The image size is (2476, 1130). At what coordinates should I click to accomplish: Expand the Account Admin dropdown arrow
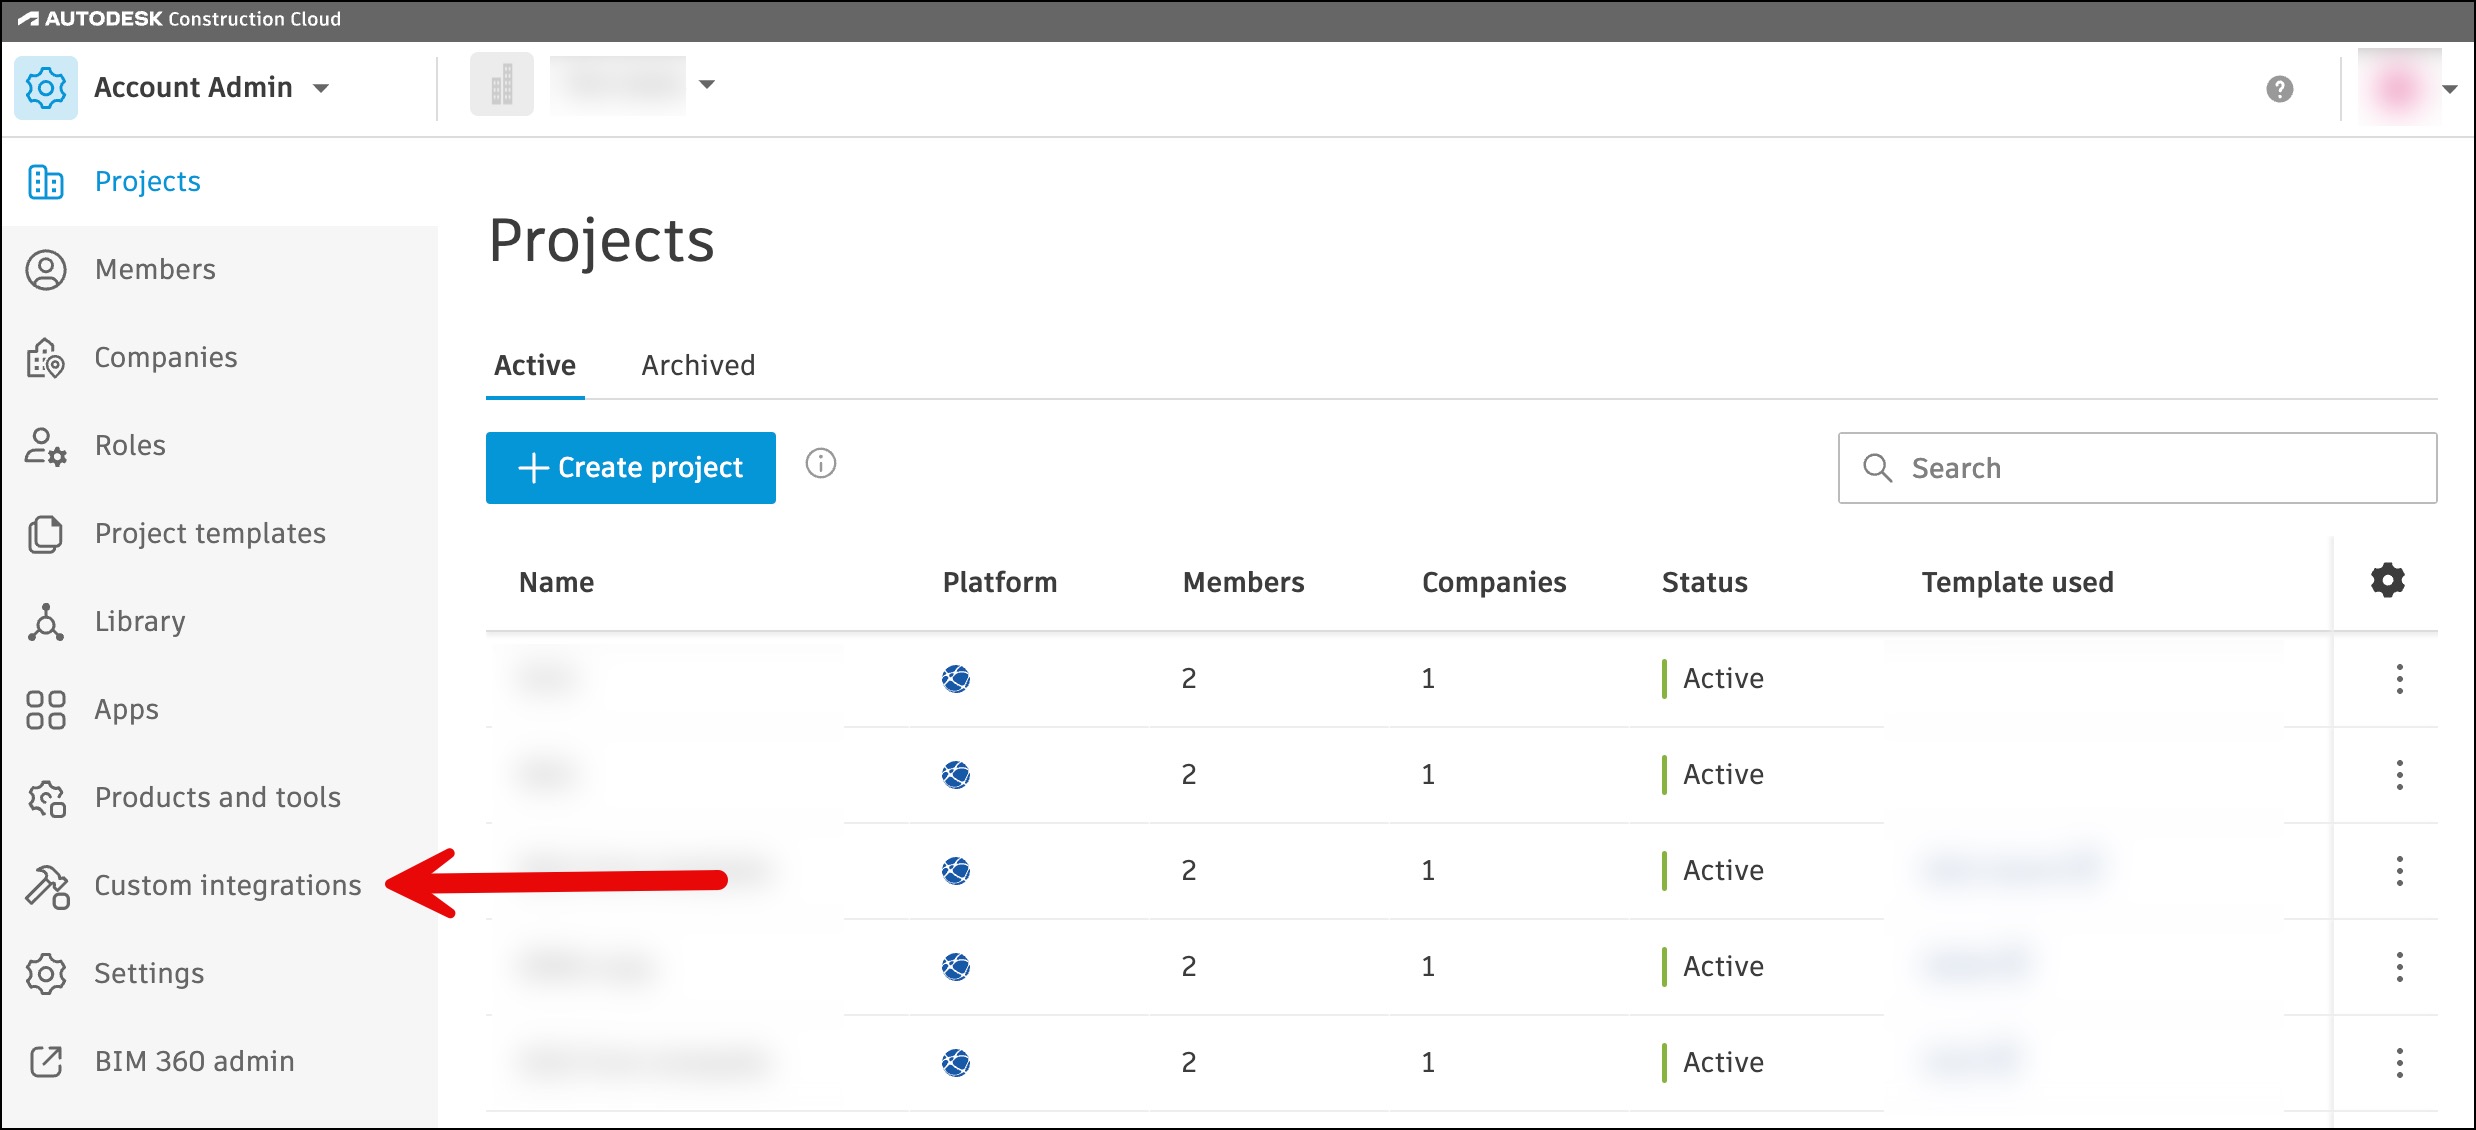point(321,88)
